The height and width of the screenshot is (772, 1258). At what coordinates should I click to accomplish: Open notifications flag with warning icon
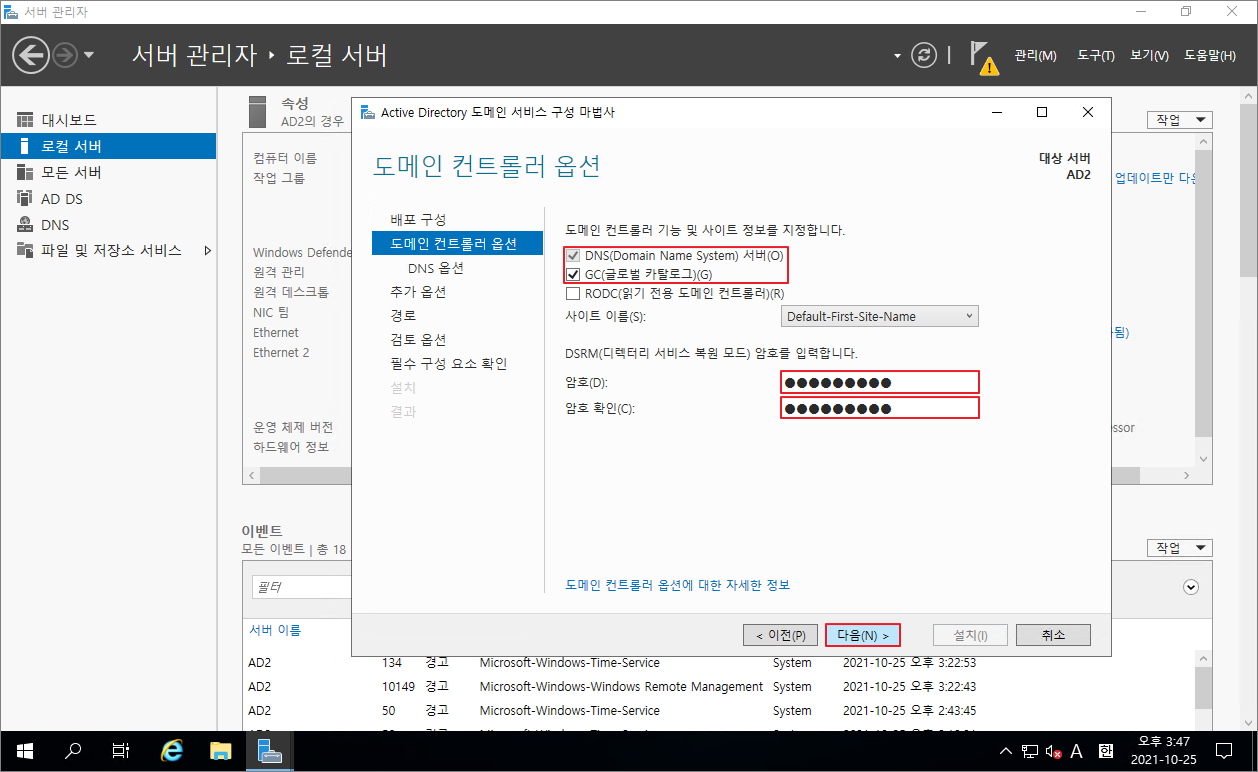pyautogui.click(x=984, y=57)
